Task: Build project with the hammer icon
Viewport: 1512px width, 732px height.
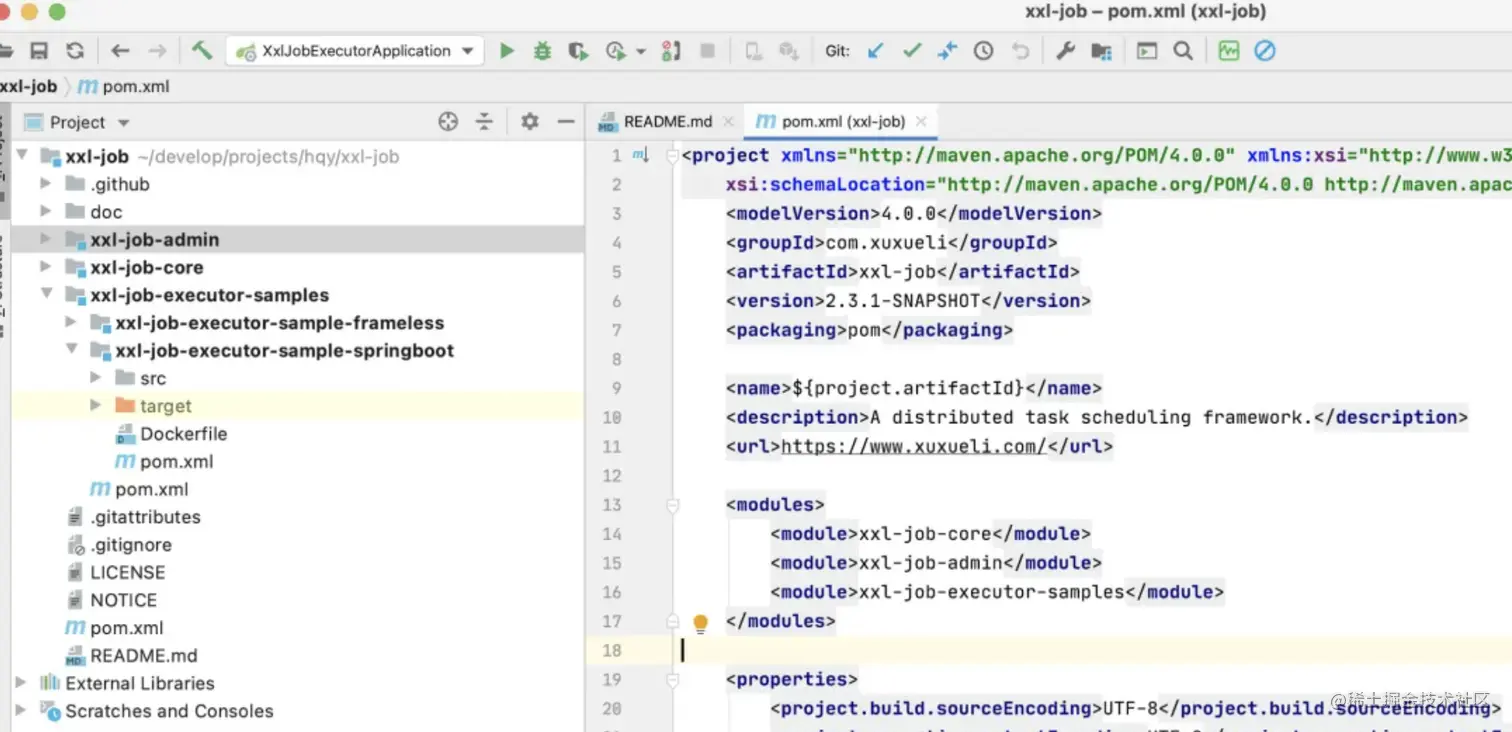Action: click(x=202, y=50)
